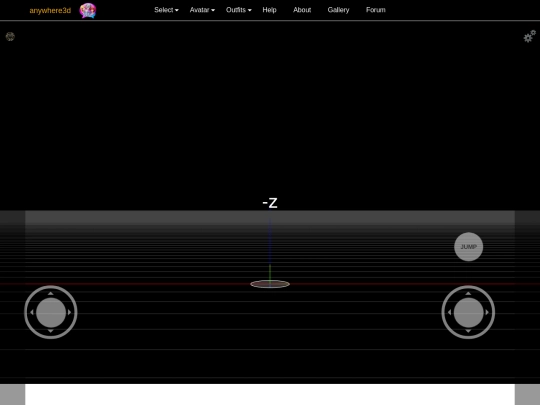
Task: Click left joystick up arrow
Action: point(51,293)
